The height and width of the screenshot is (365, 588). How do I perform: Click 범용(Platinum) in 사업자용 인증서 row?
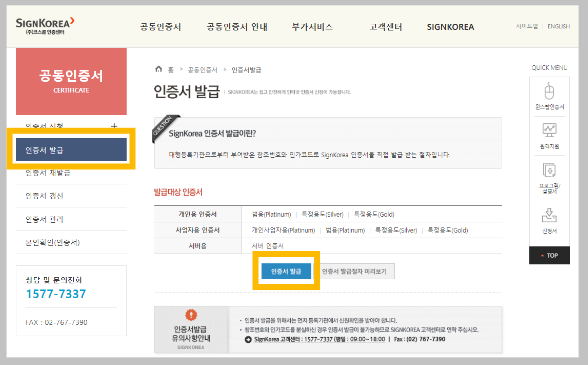pos(345,230)
